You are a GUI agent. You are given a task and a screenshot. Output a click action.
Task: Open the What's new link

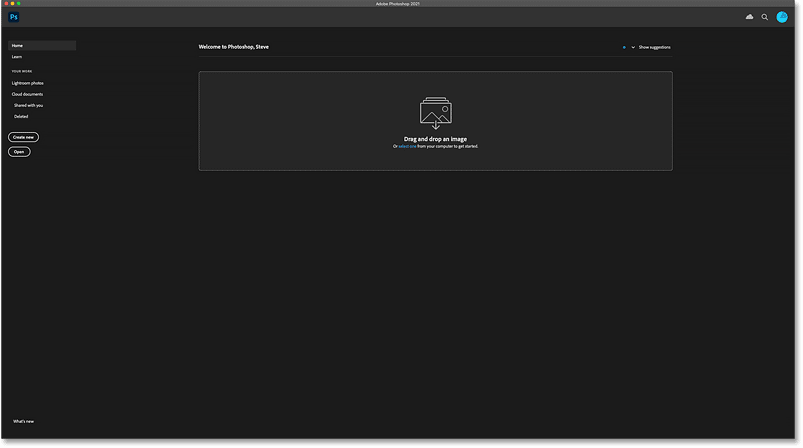tap(23, 421)
